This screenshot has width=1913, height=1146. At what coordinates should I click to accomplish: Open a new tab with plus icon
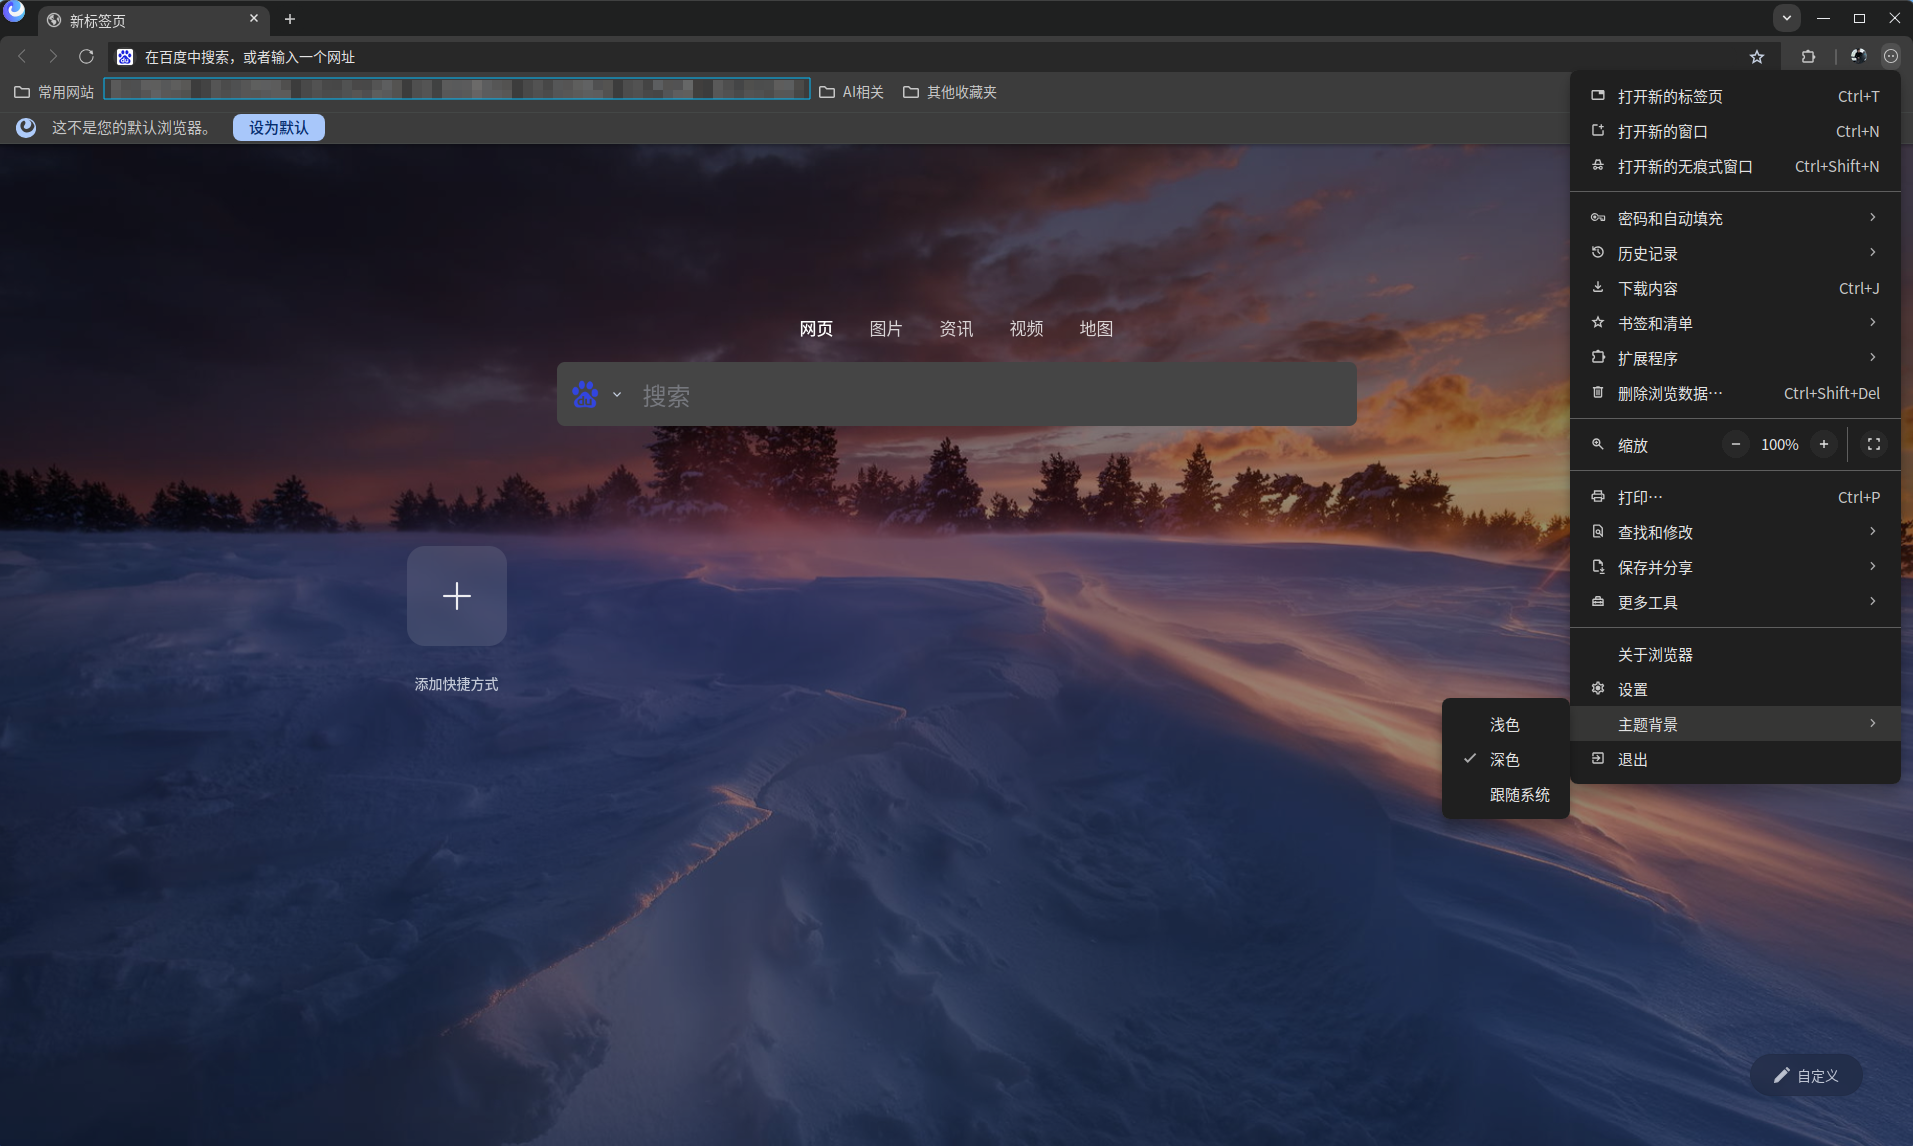[290, 19]
